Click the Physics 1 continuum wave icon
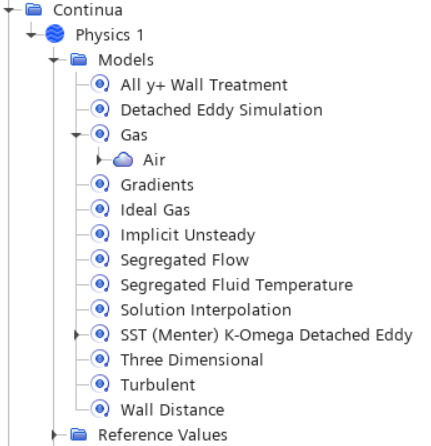This screenshot has height=446, width=431. (55, 34)
